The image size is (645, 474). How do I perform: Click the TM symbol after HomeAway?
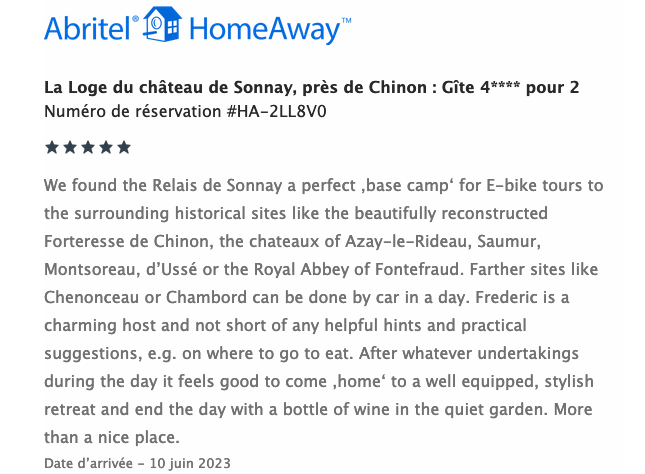coord(346,20)
